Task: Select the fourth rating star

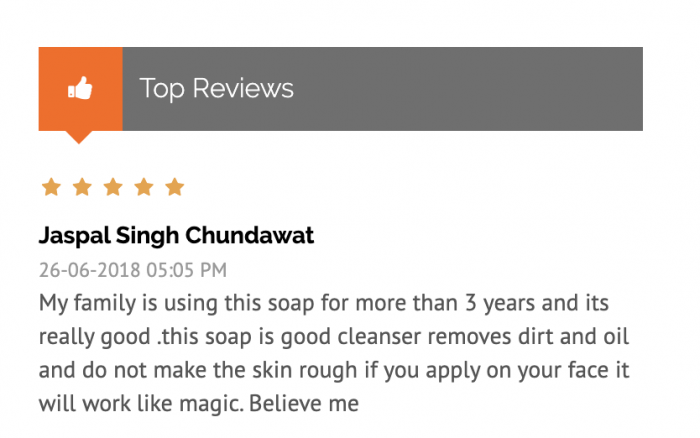Action: pyautogui.click(x=144, y=187)
